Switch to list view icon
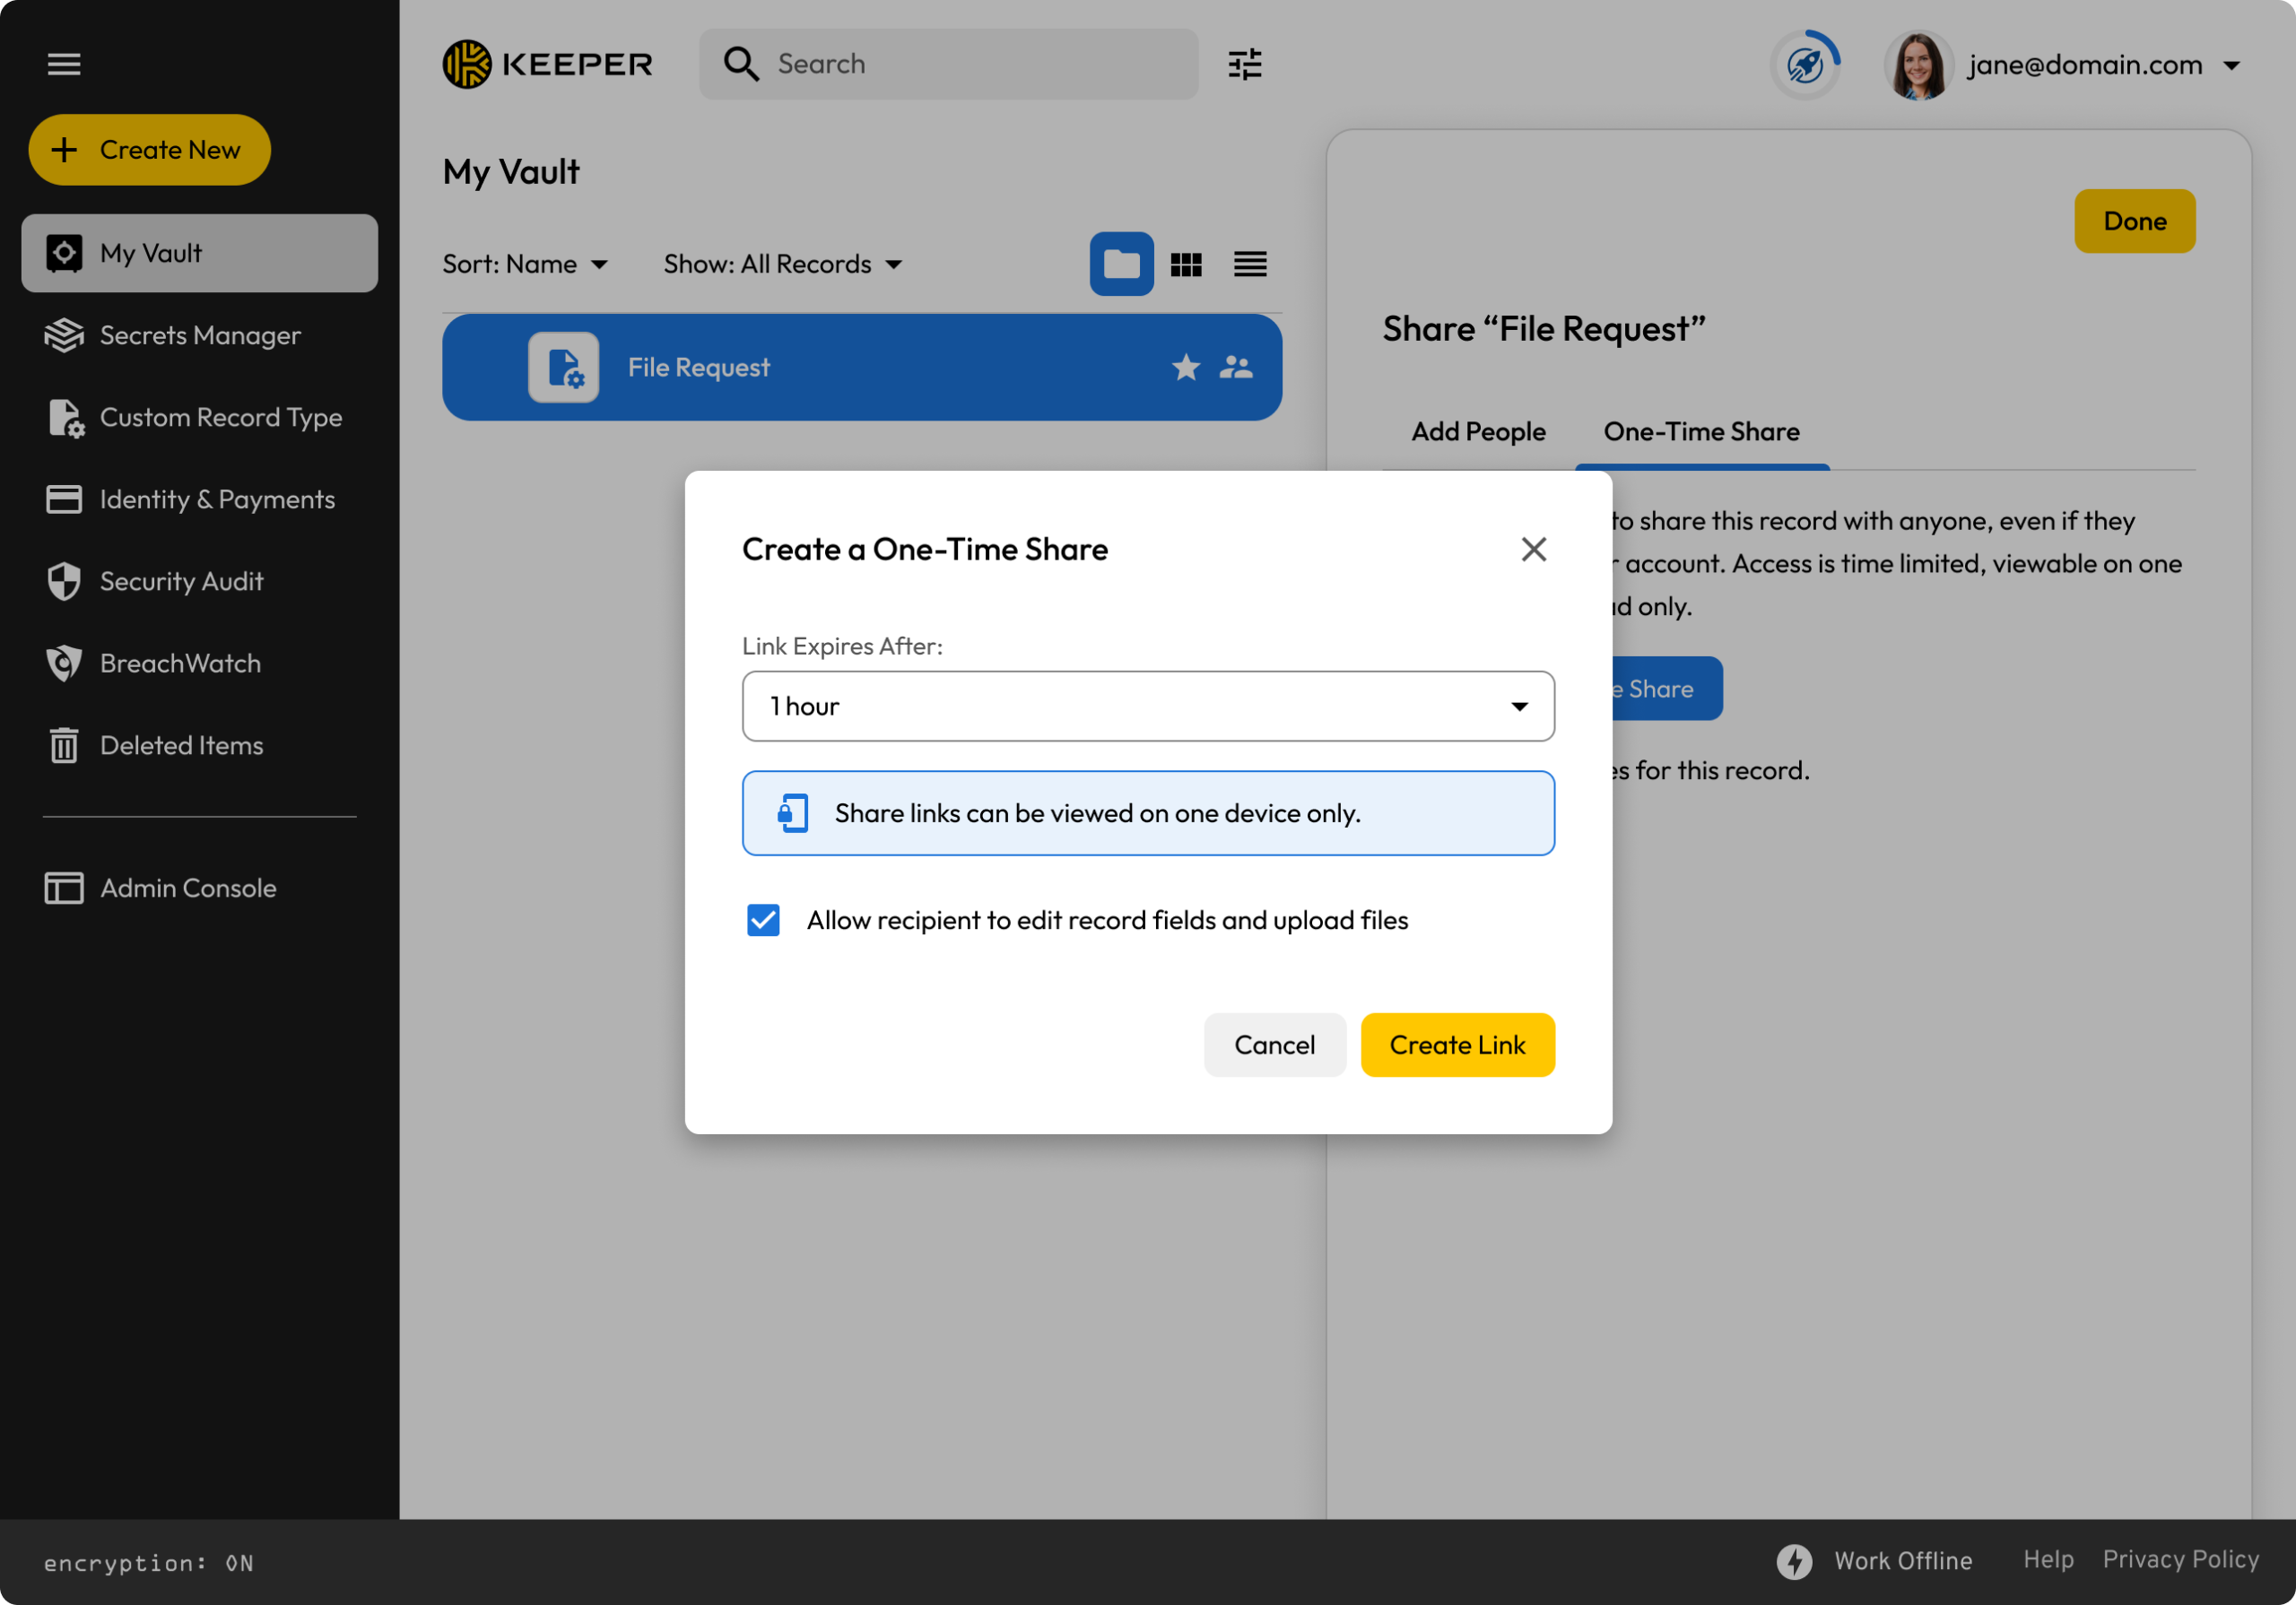This screenshot has height=1605, width=2296. coord(1250,264)
